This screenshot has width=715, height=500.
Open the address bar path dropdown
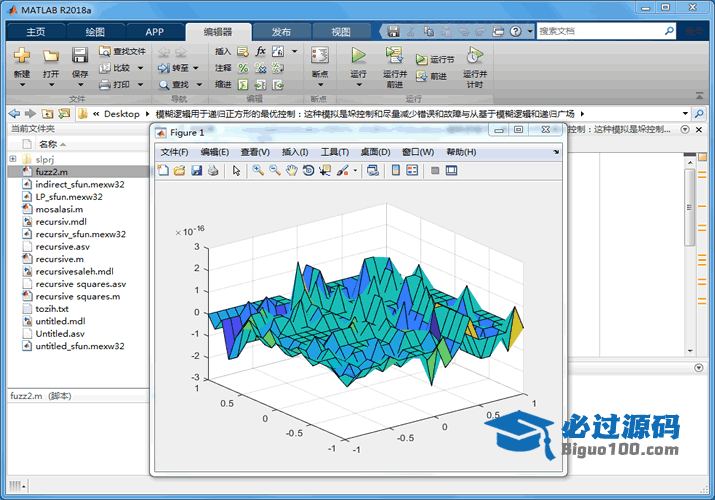pyautogui.click(x=685, y=113)
